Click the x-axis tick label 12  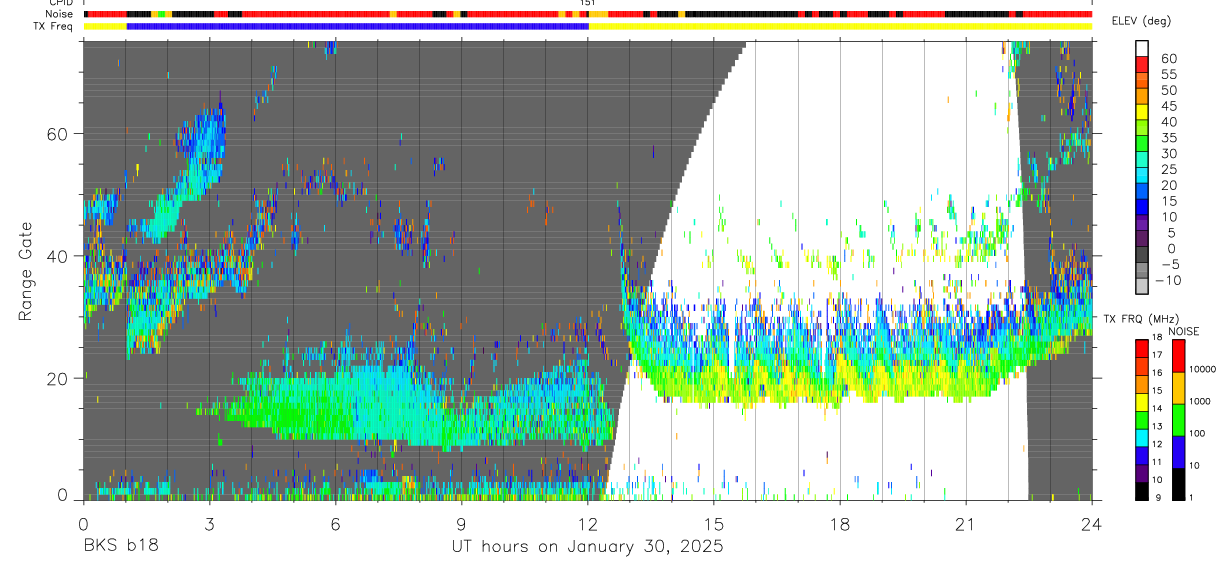click(587, 523)
